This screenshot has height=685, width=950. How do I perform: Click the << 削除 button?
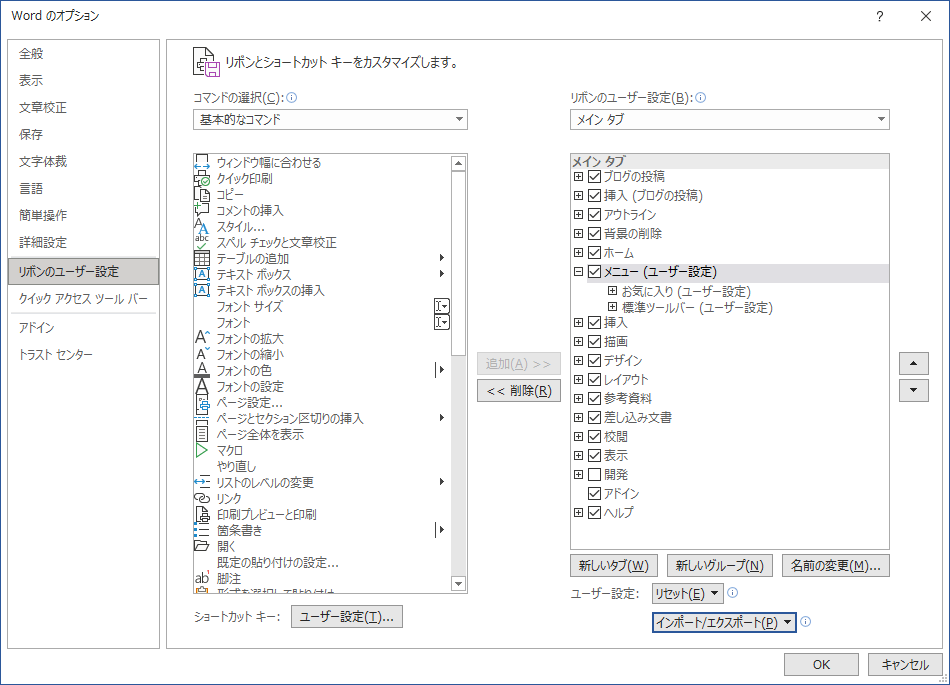[519, 391]
